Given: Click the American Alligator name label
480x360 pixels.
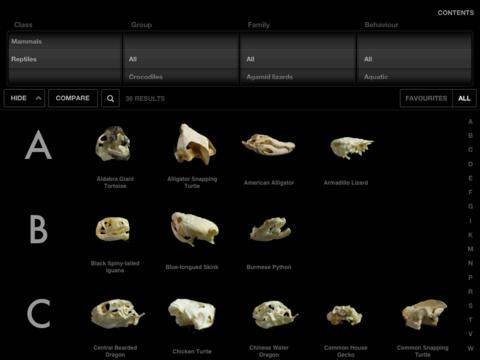Looking at the screenshot, I should (x=269, y=183).
